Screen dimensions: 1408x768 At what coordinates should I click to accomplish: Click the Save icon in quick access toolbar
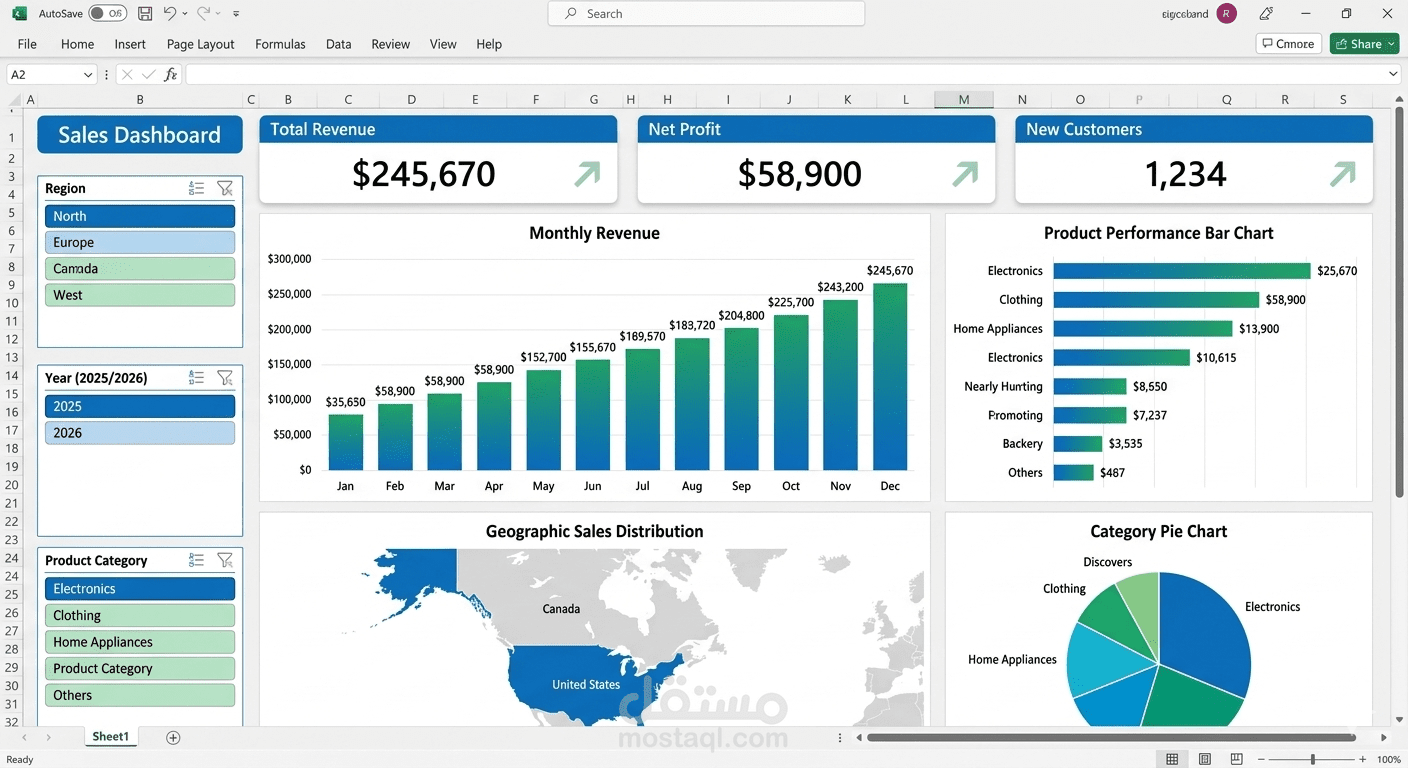(145, 14)
